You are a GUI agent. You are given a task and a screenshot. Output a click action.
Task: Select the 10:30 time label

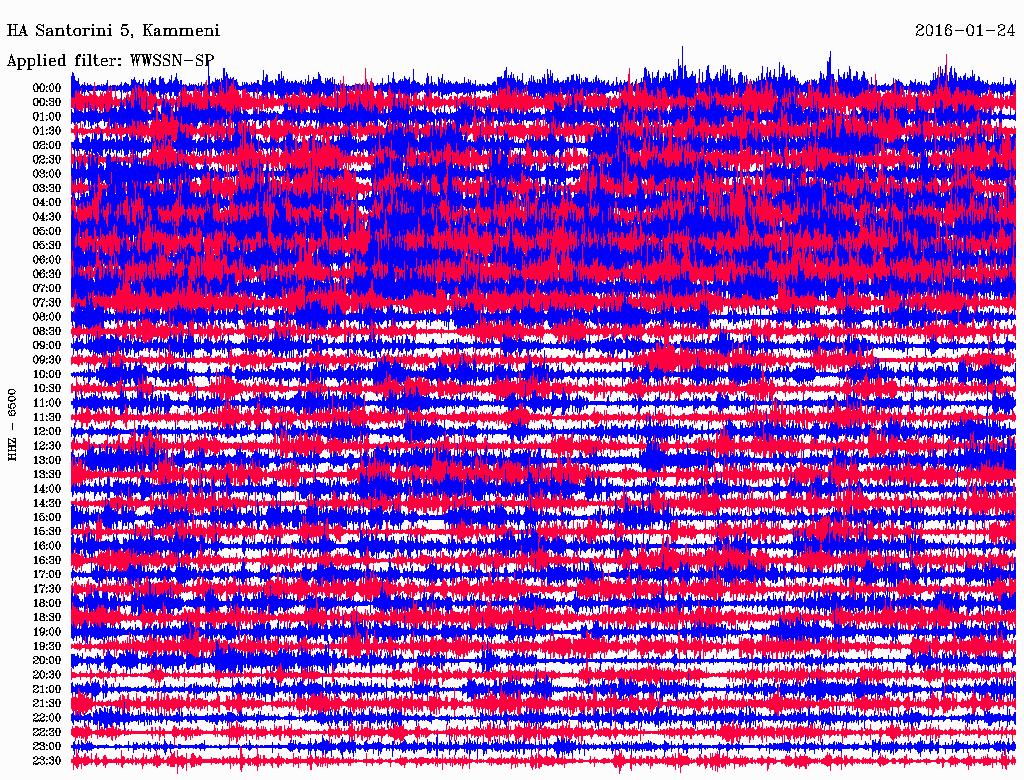pos(46,388)
